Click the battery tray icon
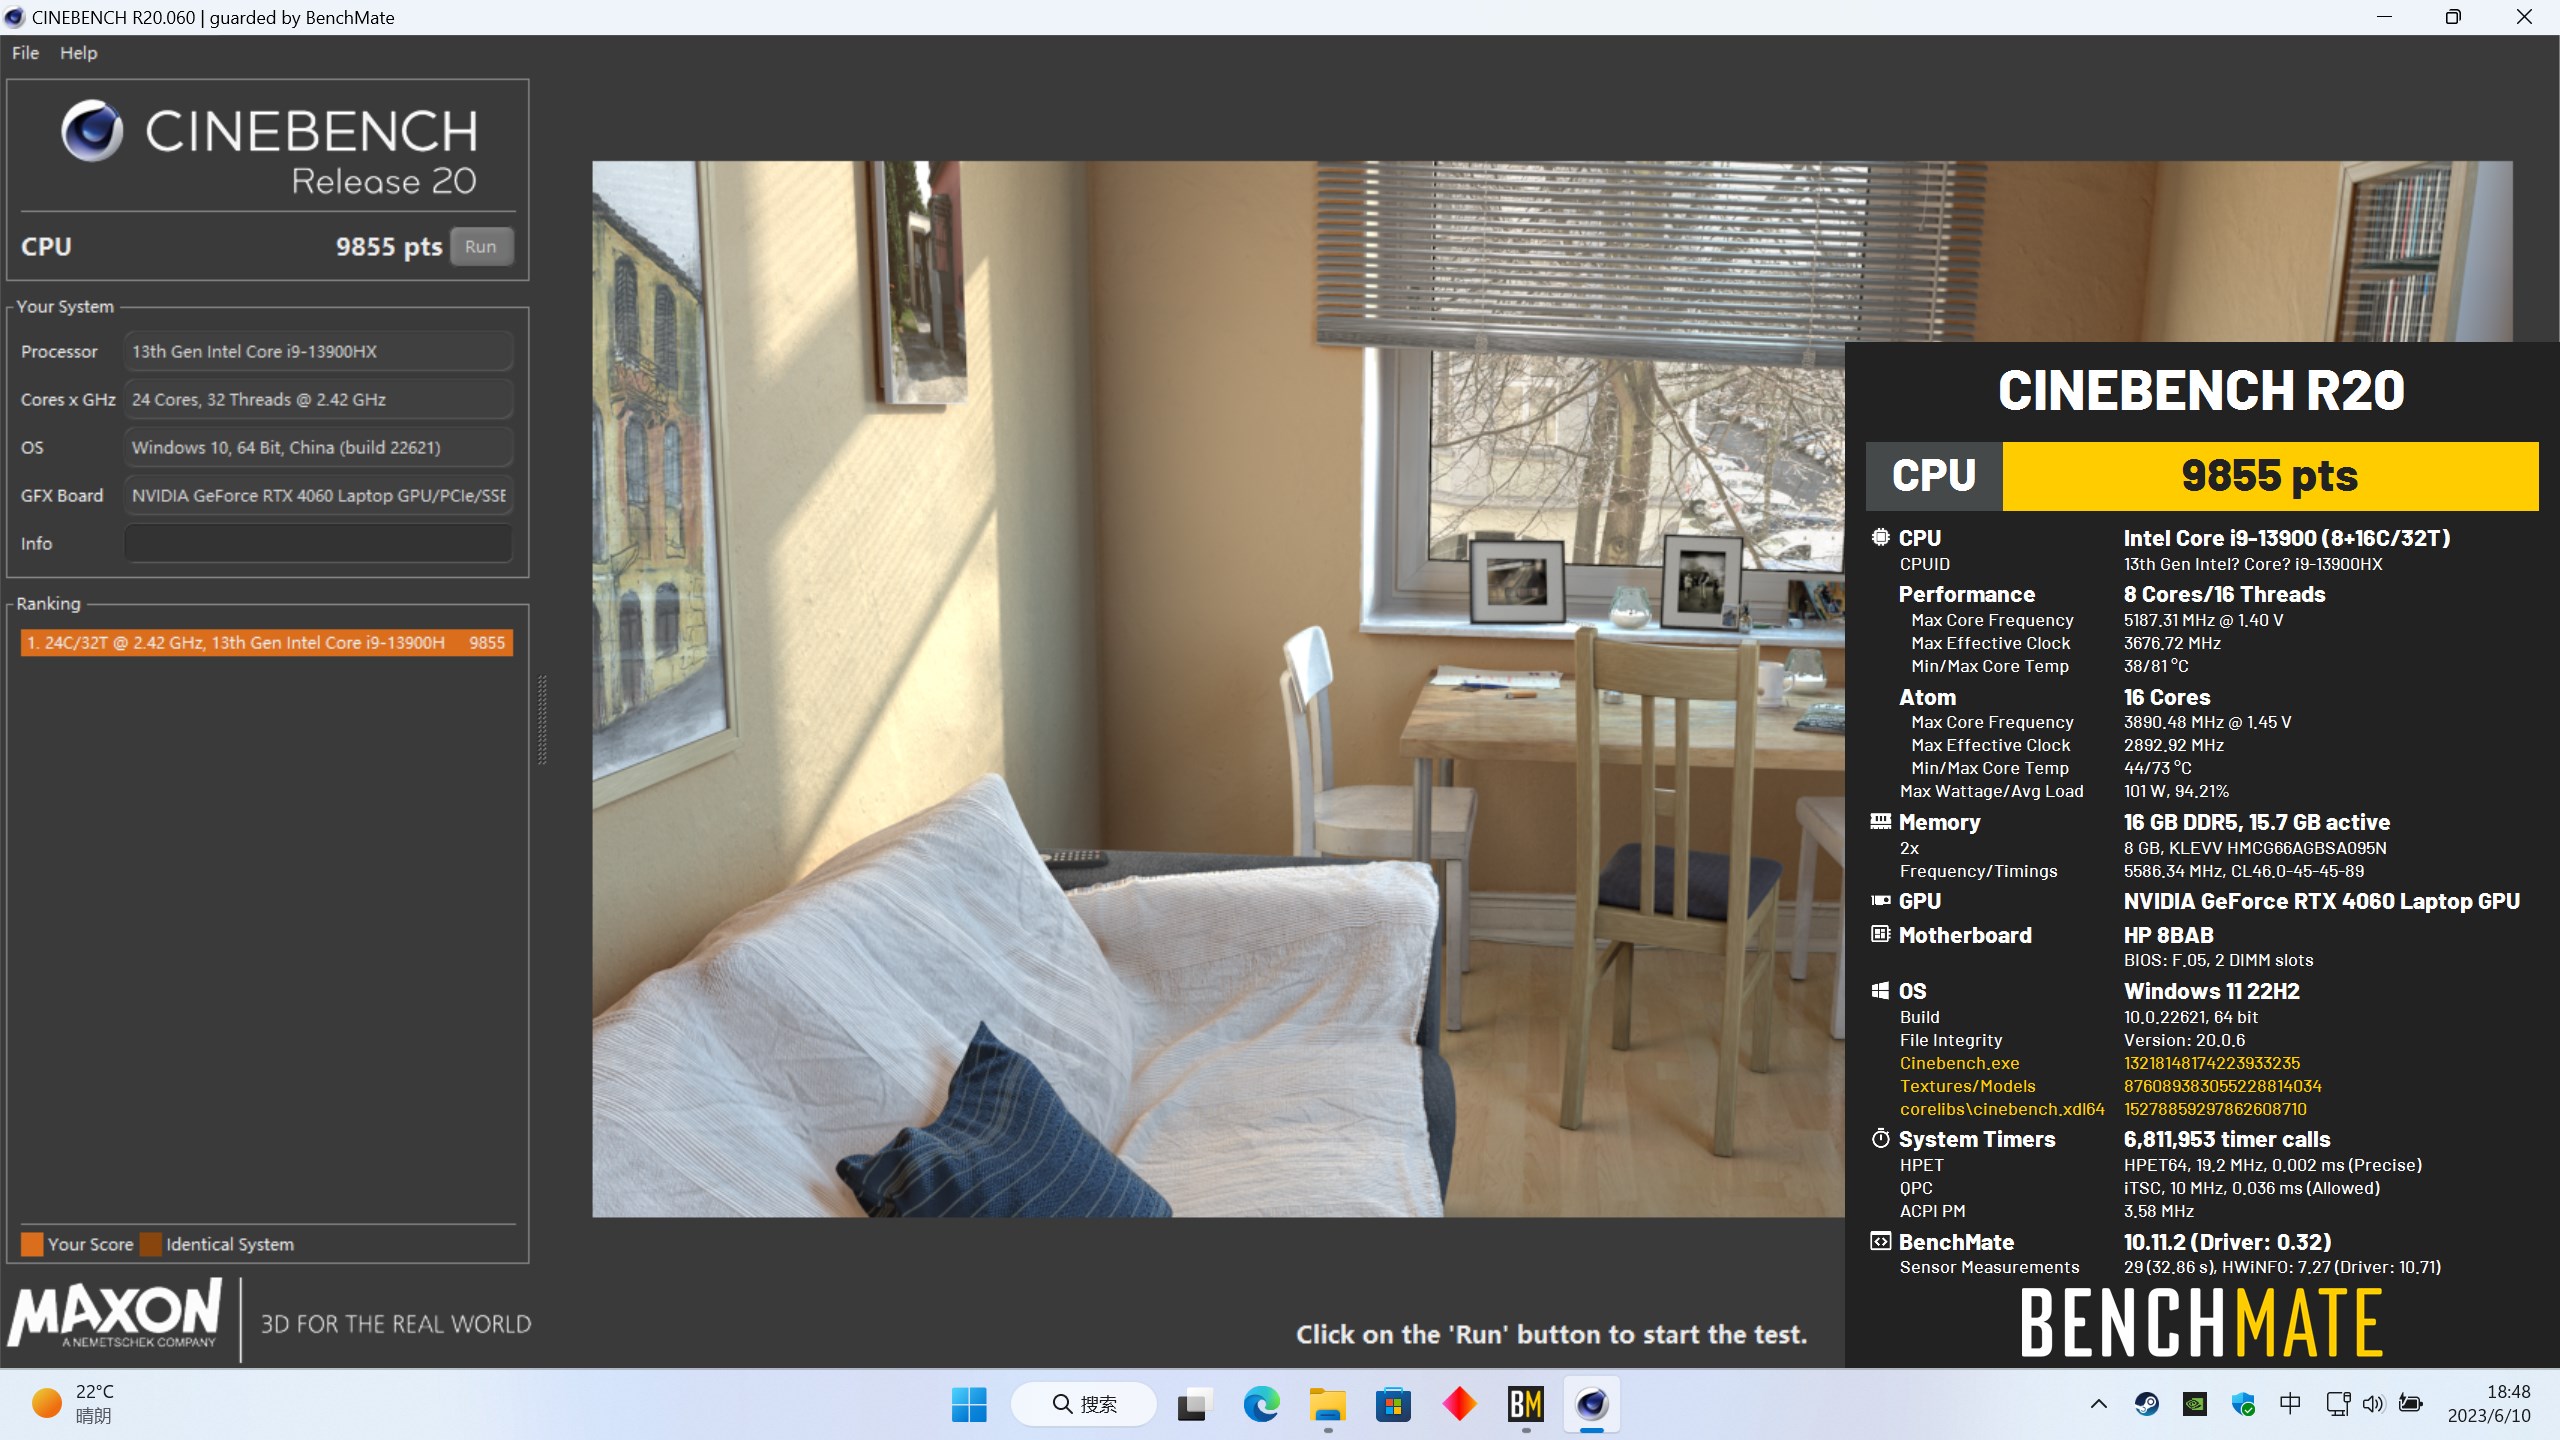This screenshot has width=2560, height=1440. 2411,1404
